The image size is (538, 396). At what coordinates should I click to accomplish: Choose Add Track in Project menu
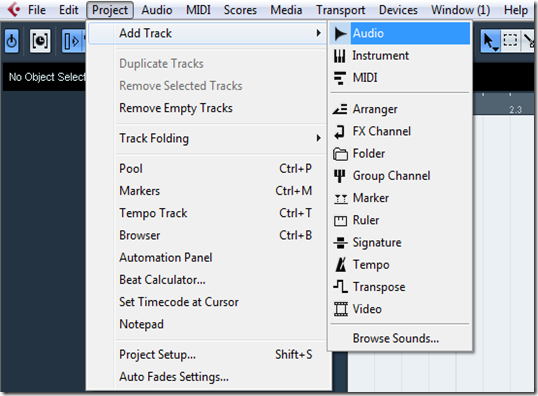[x=207, y=33]
